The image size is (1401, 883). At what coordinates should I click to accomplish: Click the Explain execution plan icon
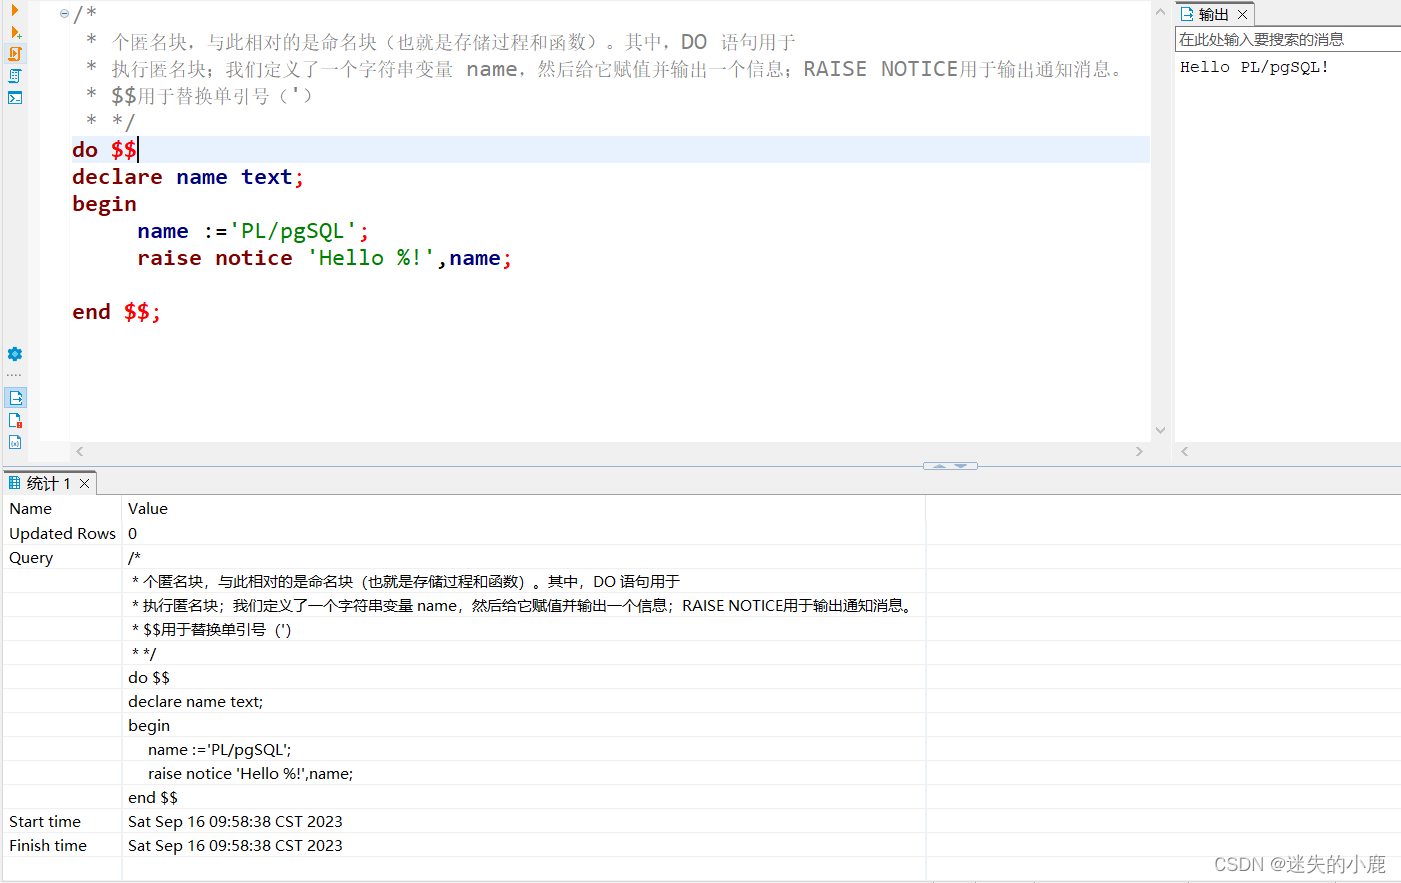coord(15,76)
